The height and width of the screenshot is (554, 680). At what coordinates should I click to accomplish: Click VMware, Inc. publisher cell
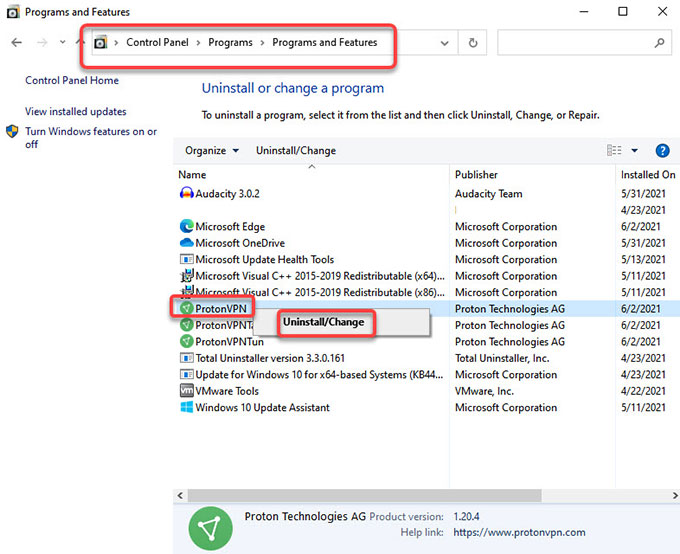484,391
